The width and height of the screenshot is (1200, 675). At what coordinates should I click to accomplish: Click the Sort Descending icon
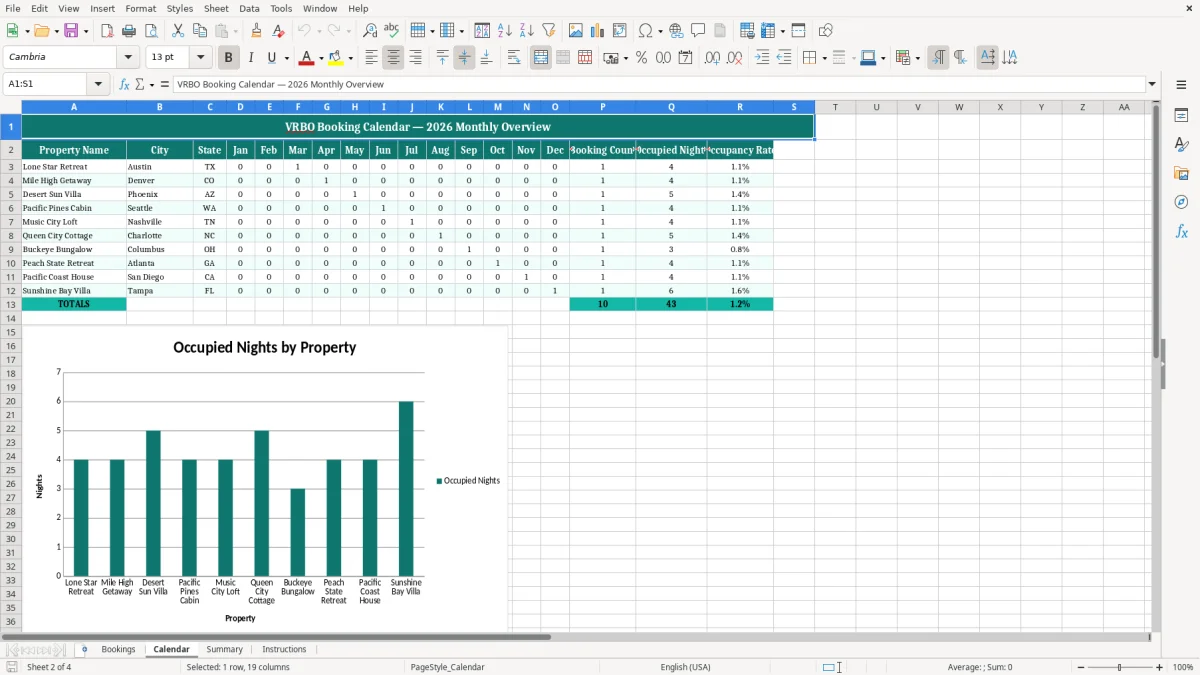pos(526,31)
